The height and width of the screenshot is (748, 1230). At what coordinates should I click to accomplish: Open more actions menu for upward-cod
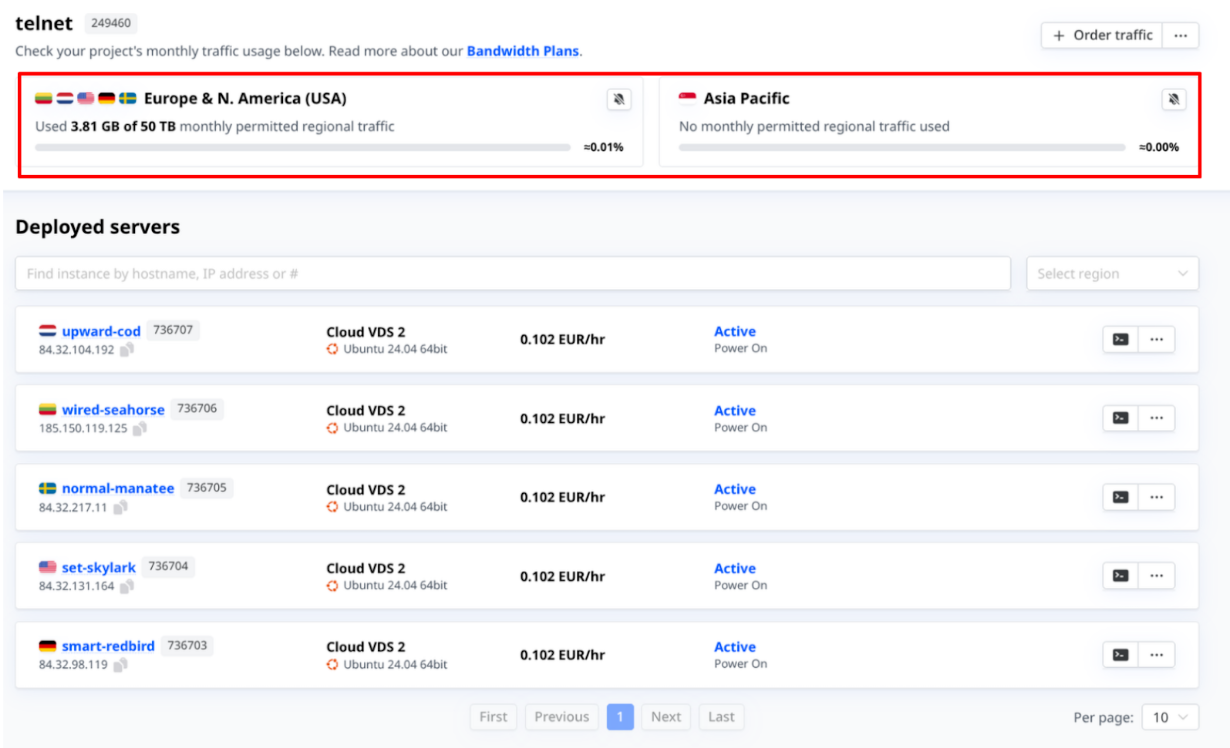coord(1157,339)
